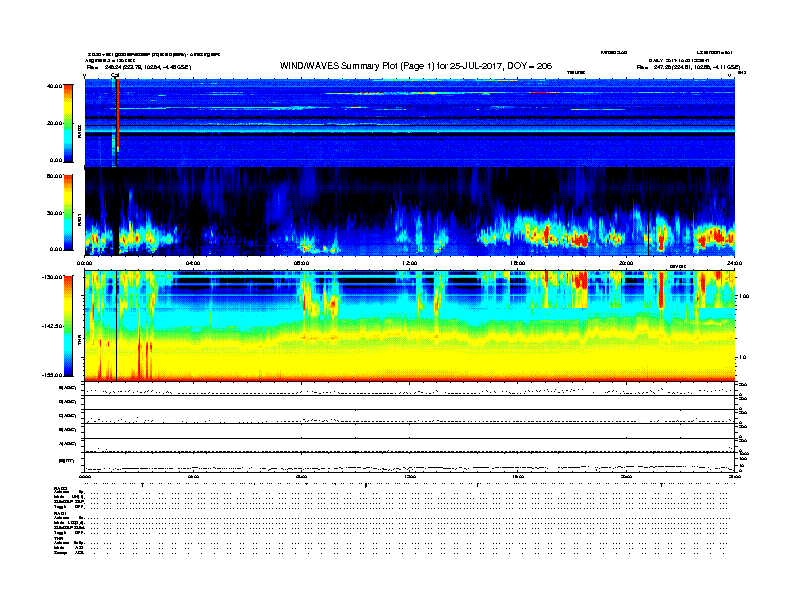Screen dimensions: 792x612
Task: Click the 12:00 label under RAD1 spectrogram
Action: [410, 263]
